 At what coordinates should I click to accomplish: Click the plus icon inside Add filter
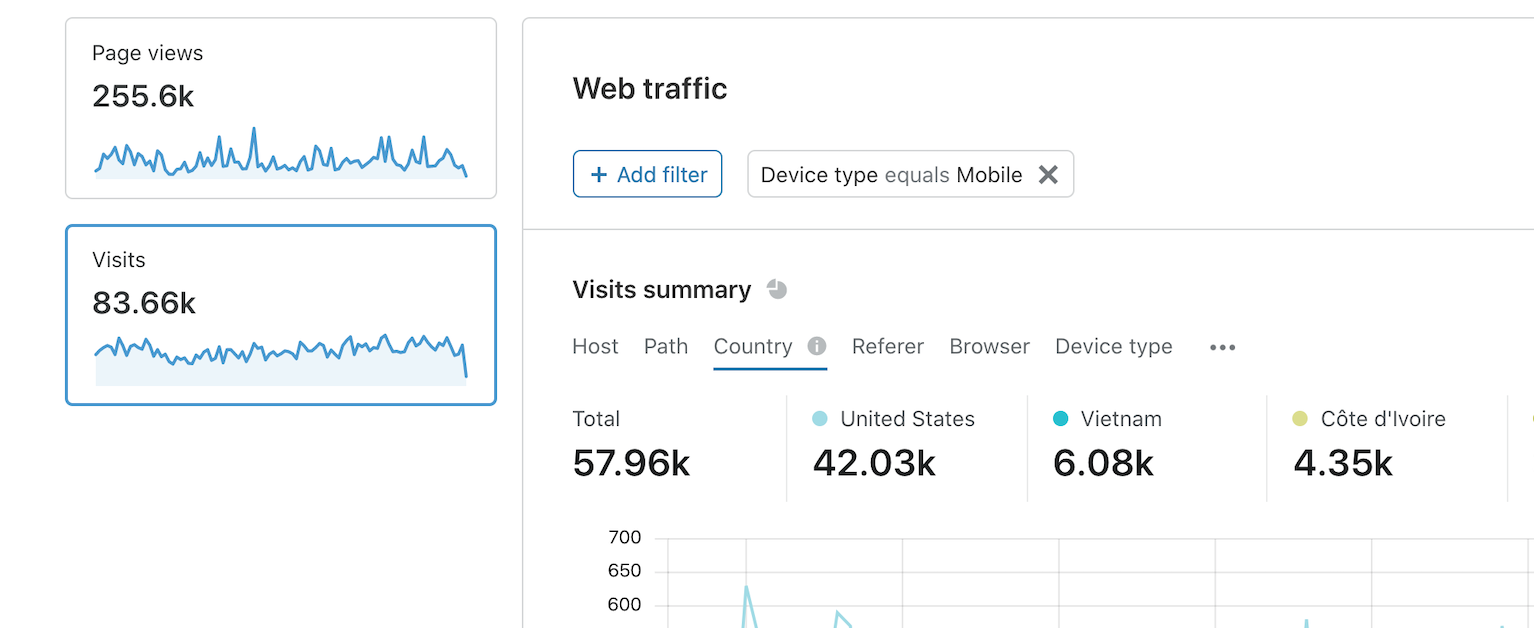[601, 173]
